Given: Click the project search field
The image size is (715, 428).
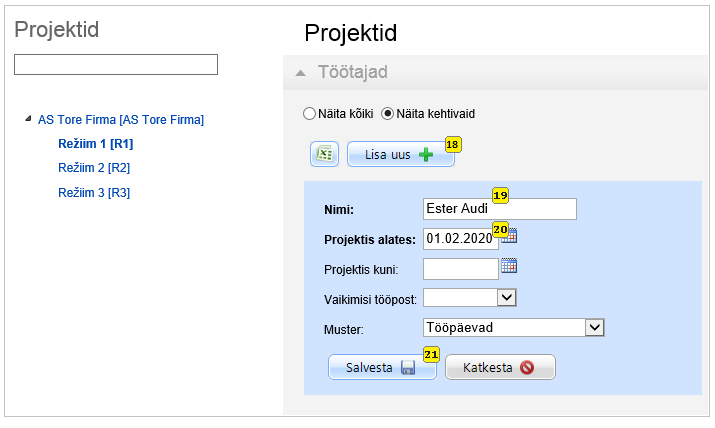Looking at the screenshot, I should pyautogui.click(x=116, y=65).
